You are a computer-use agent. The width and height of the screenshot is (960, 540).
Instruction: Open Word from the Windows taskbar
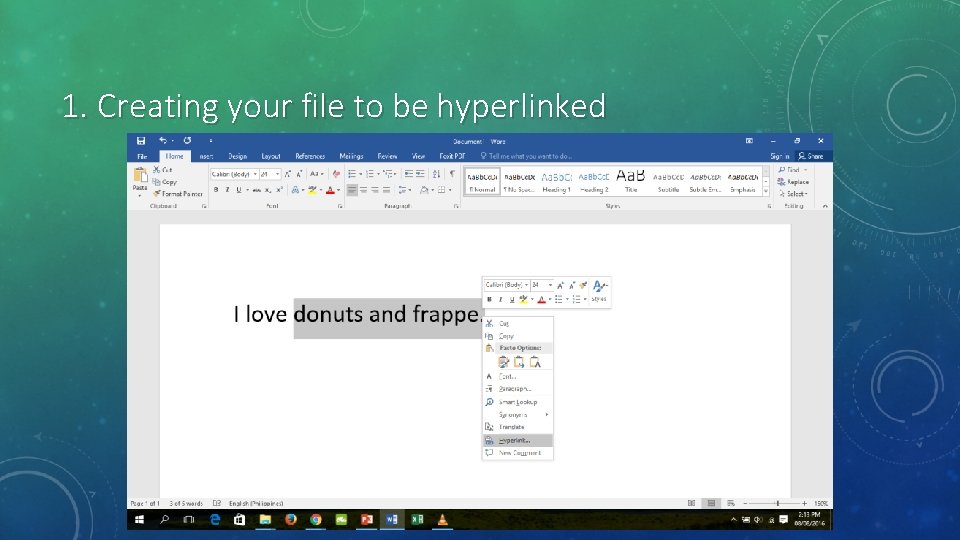392,520
